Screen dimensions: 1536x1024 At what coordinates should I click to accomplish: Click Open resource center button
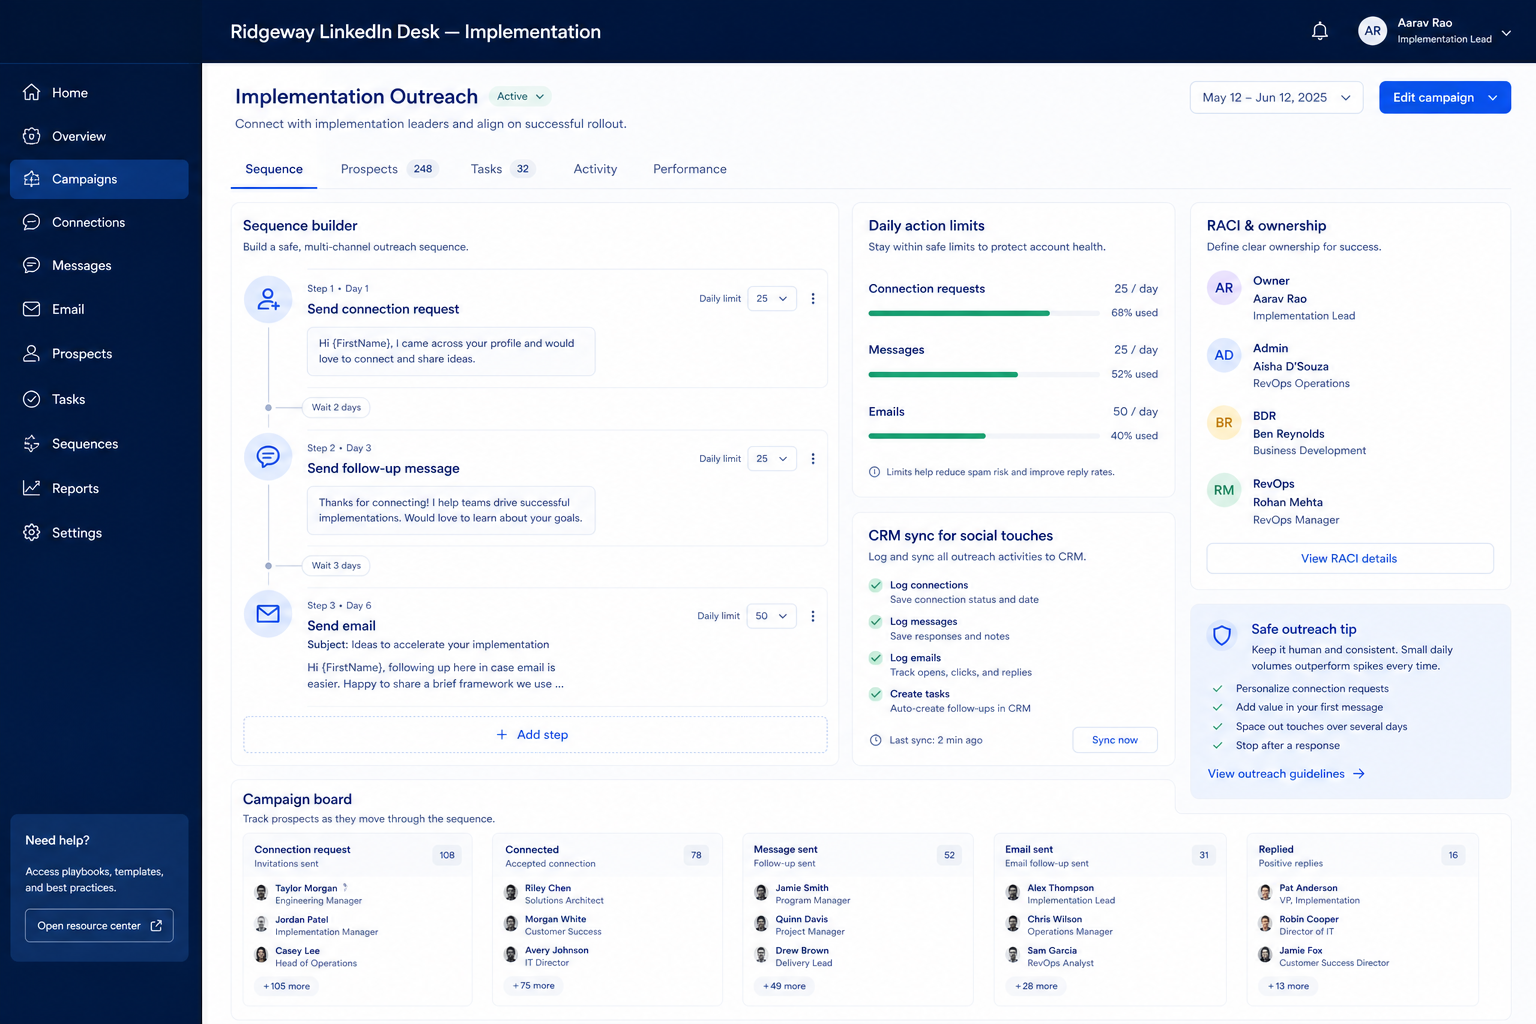pyautogui.click(x=99, y=926)
